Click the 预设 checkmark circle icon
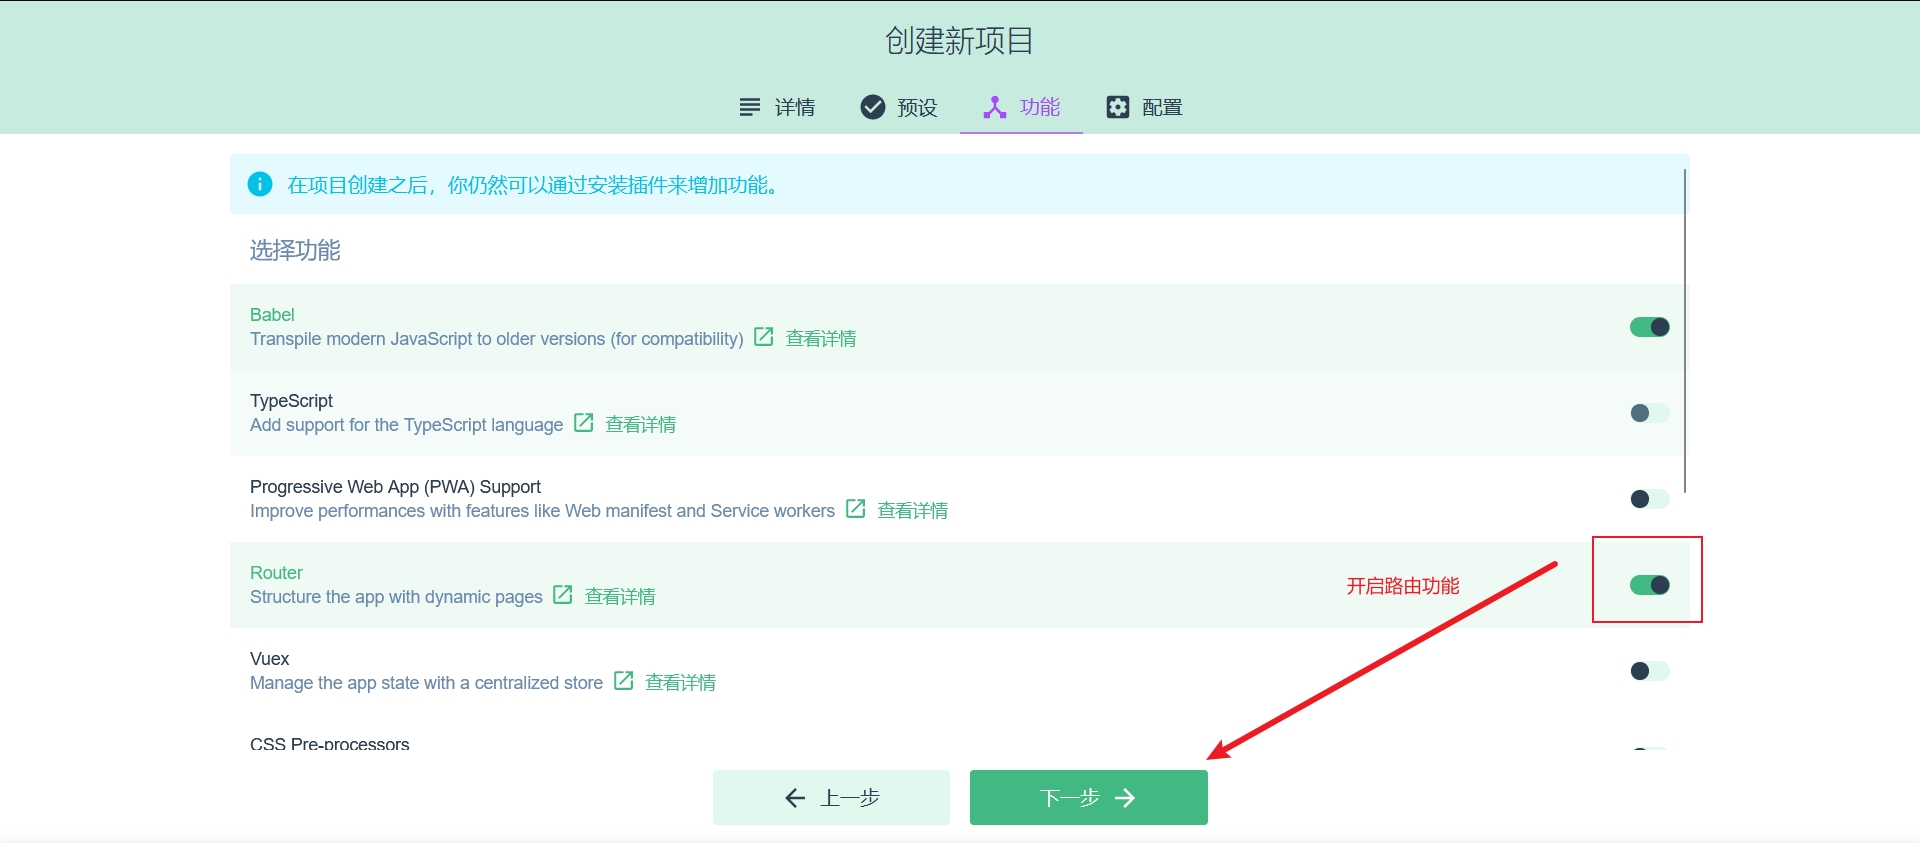Image resolution: width=1920 pixels, height=843 pixels. click(873, 107)
